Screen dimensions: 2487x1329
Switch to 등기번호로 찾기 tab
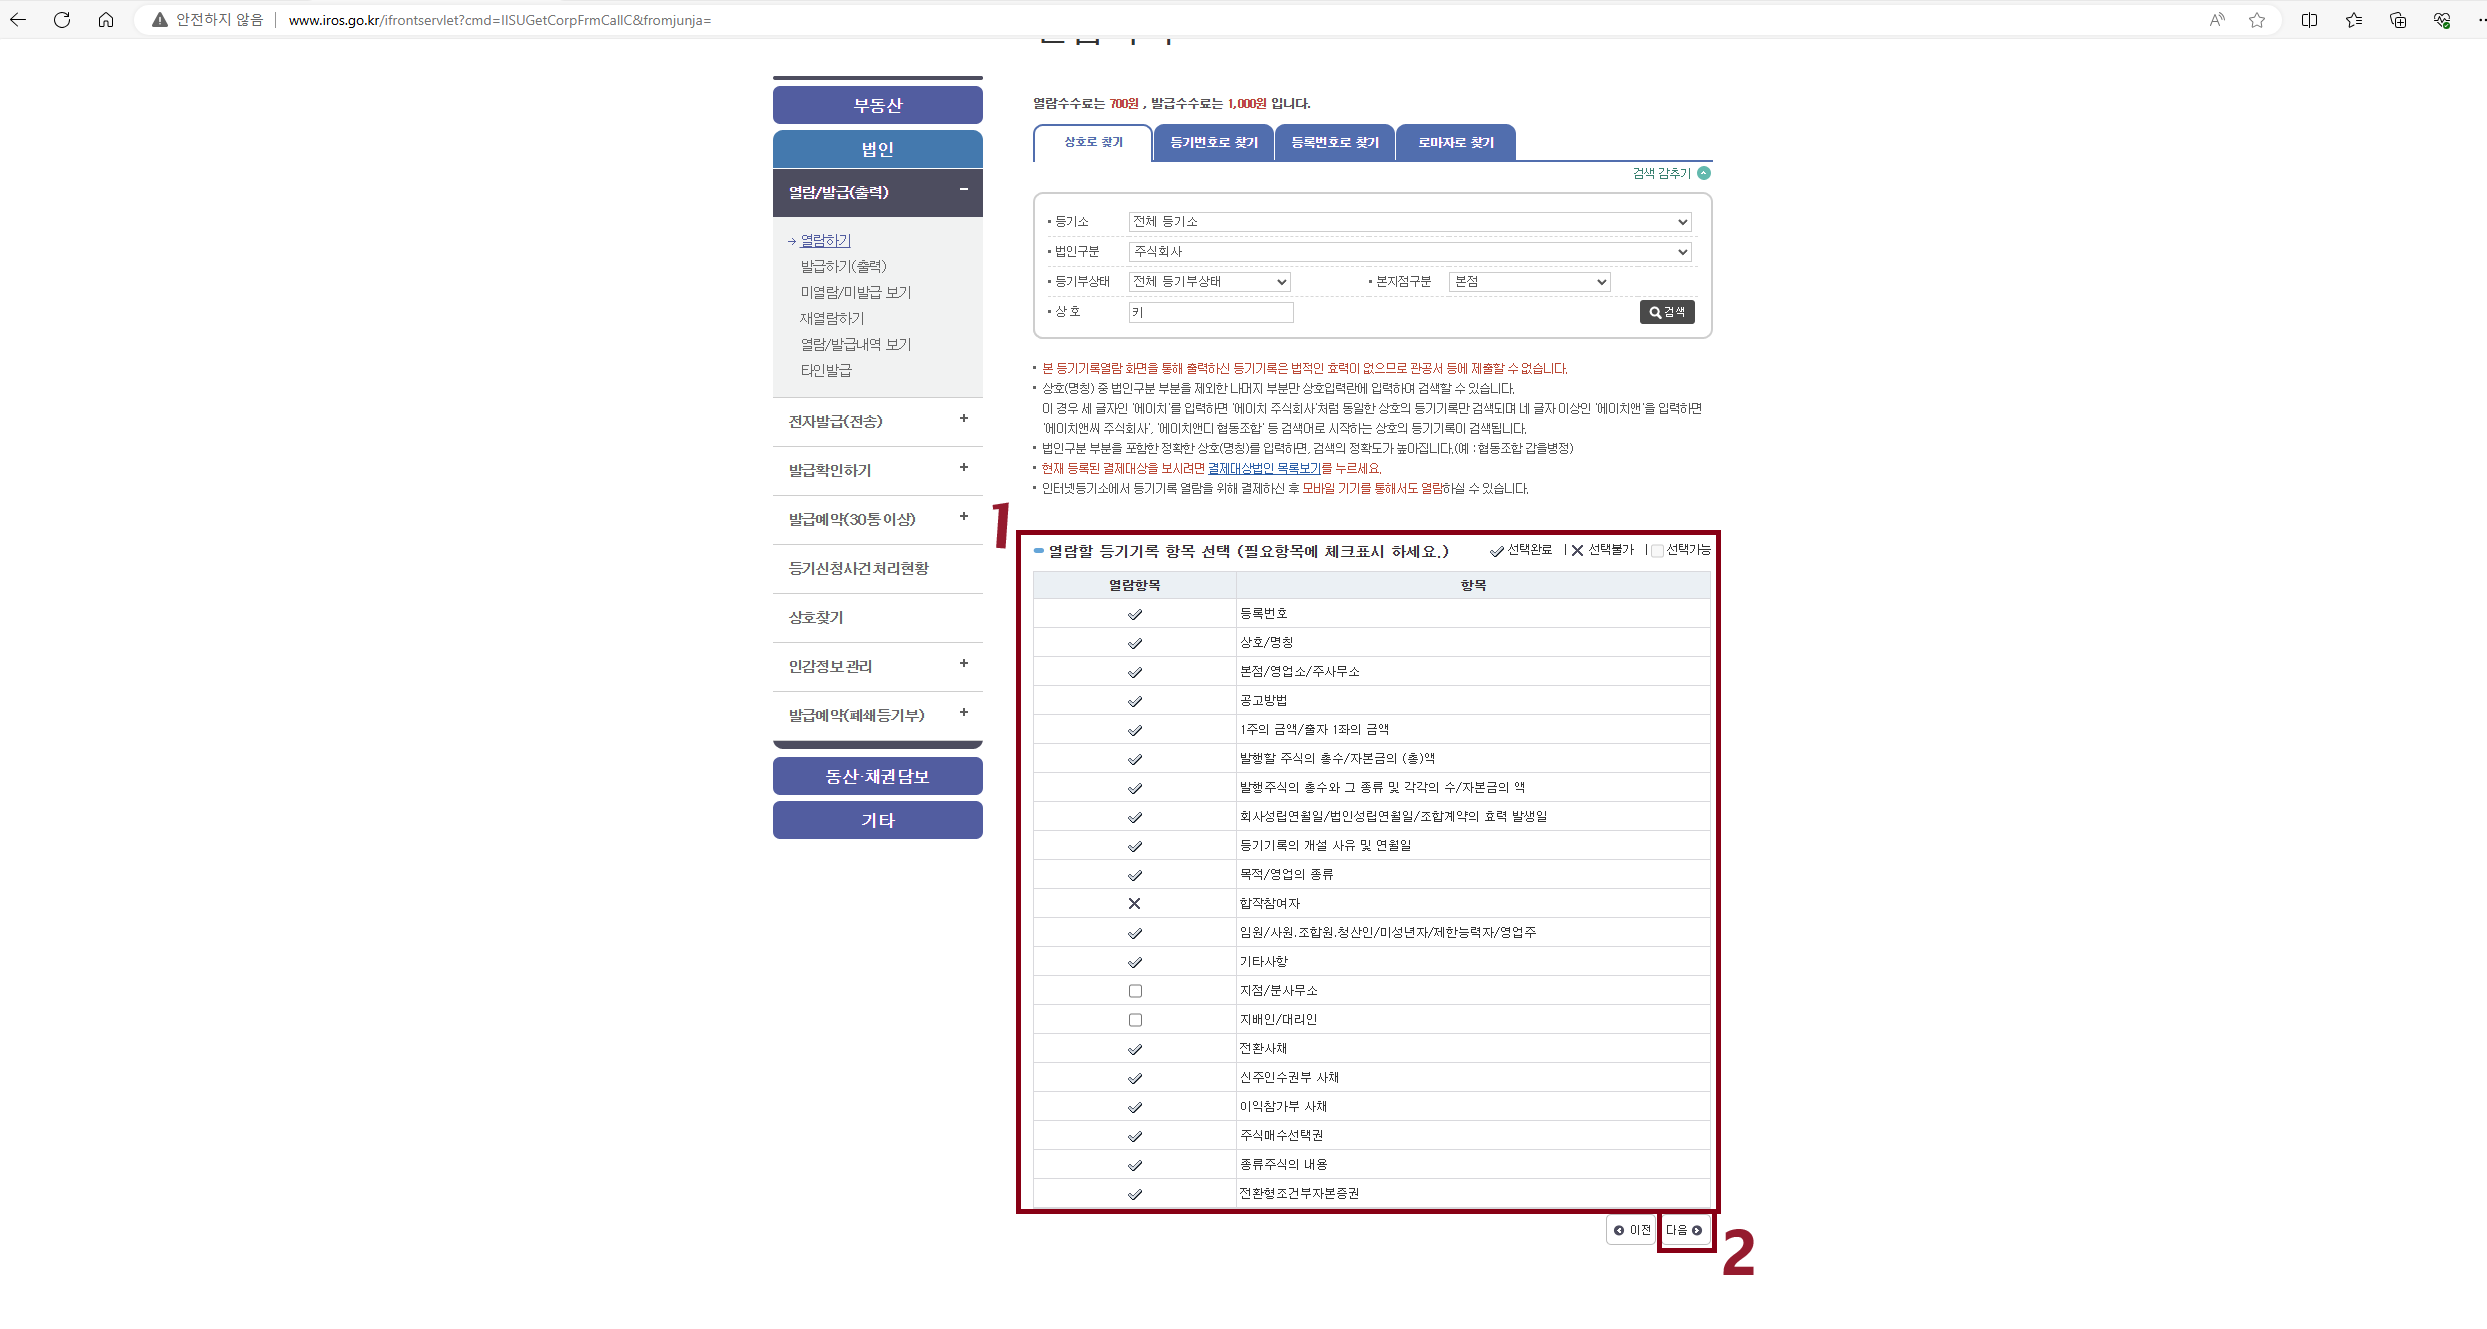pyautogui.click(x=1213, y=143)
